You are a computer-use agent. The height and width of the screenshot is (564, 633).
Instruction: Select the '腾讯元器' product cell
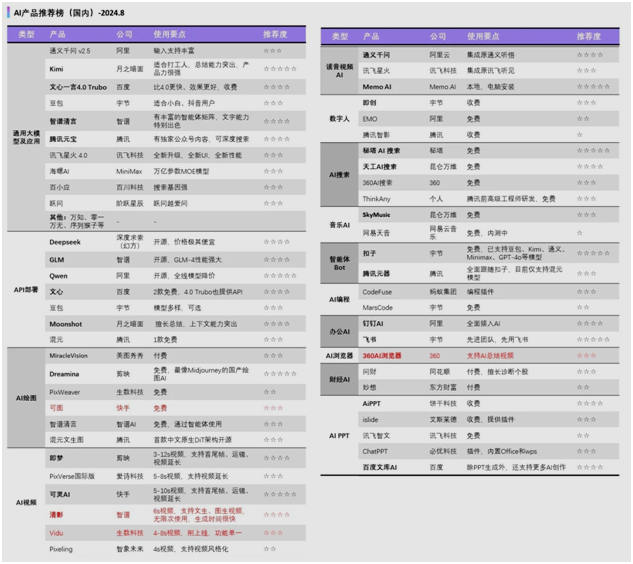[x=376, y=274]
